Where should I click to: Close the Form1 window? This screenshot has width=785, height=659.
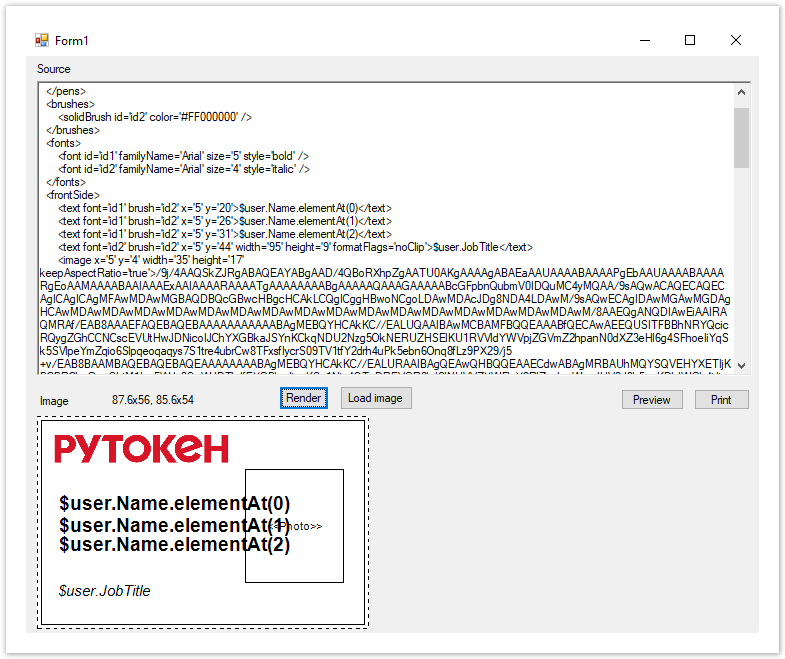pyautogui.click(x=735, y=40)
